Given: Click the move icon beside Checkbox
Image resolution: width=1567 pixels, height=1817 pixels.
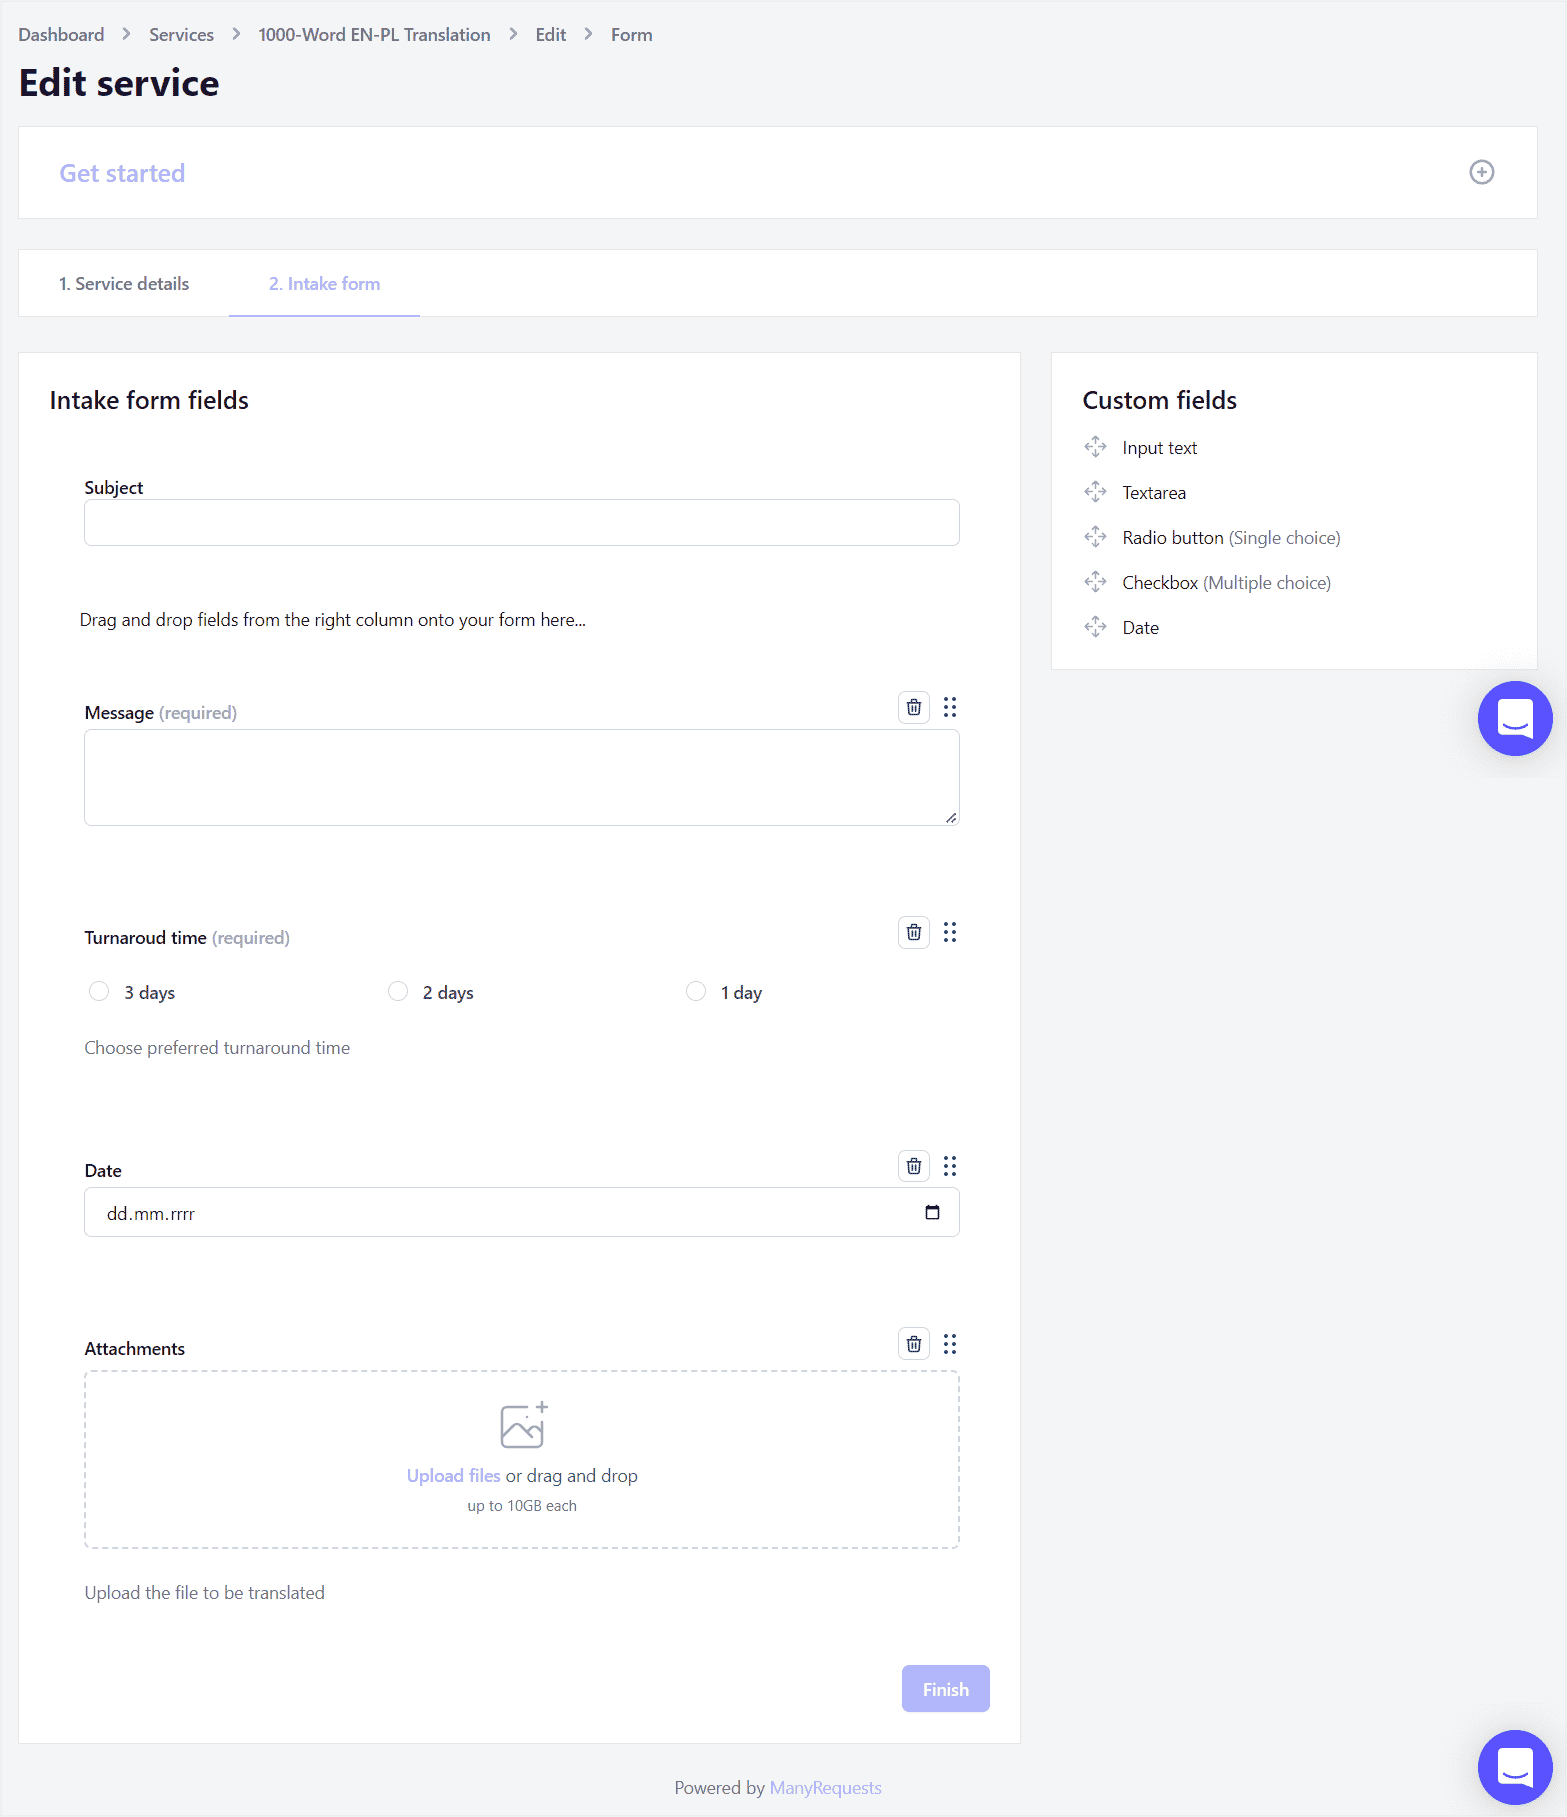Looking at the screenshot, I should click(1095, 582).
